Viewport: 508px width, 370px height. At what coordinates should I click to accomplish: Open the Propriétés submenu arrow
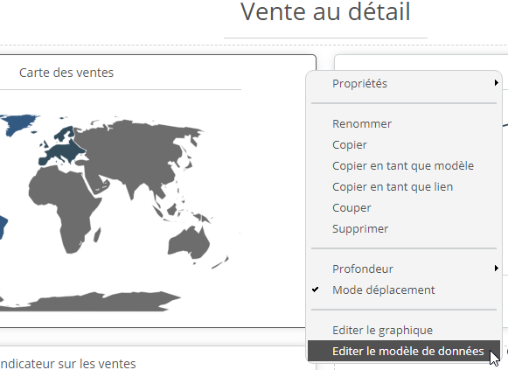tap(496, 83)
